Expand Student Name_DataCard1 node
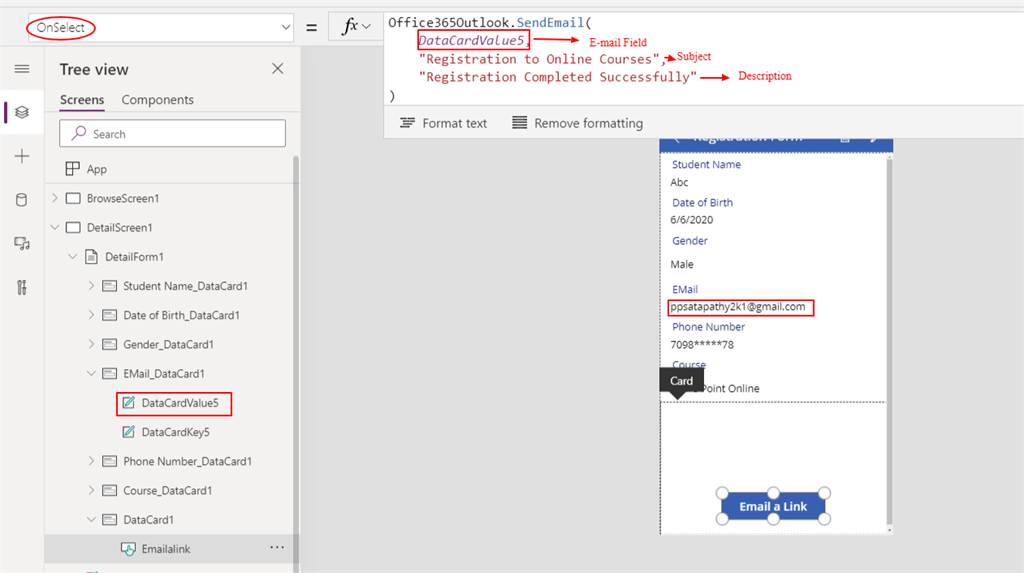 (91, 286)
